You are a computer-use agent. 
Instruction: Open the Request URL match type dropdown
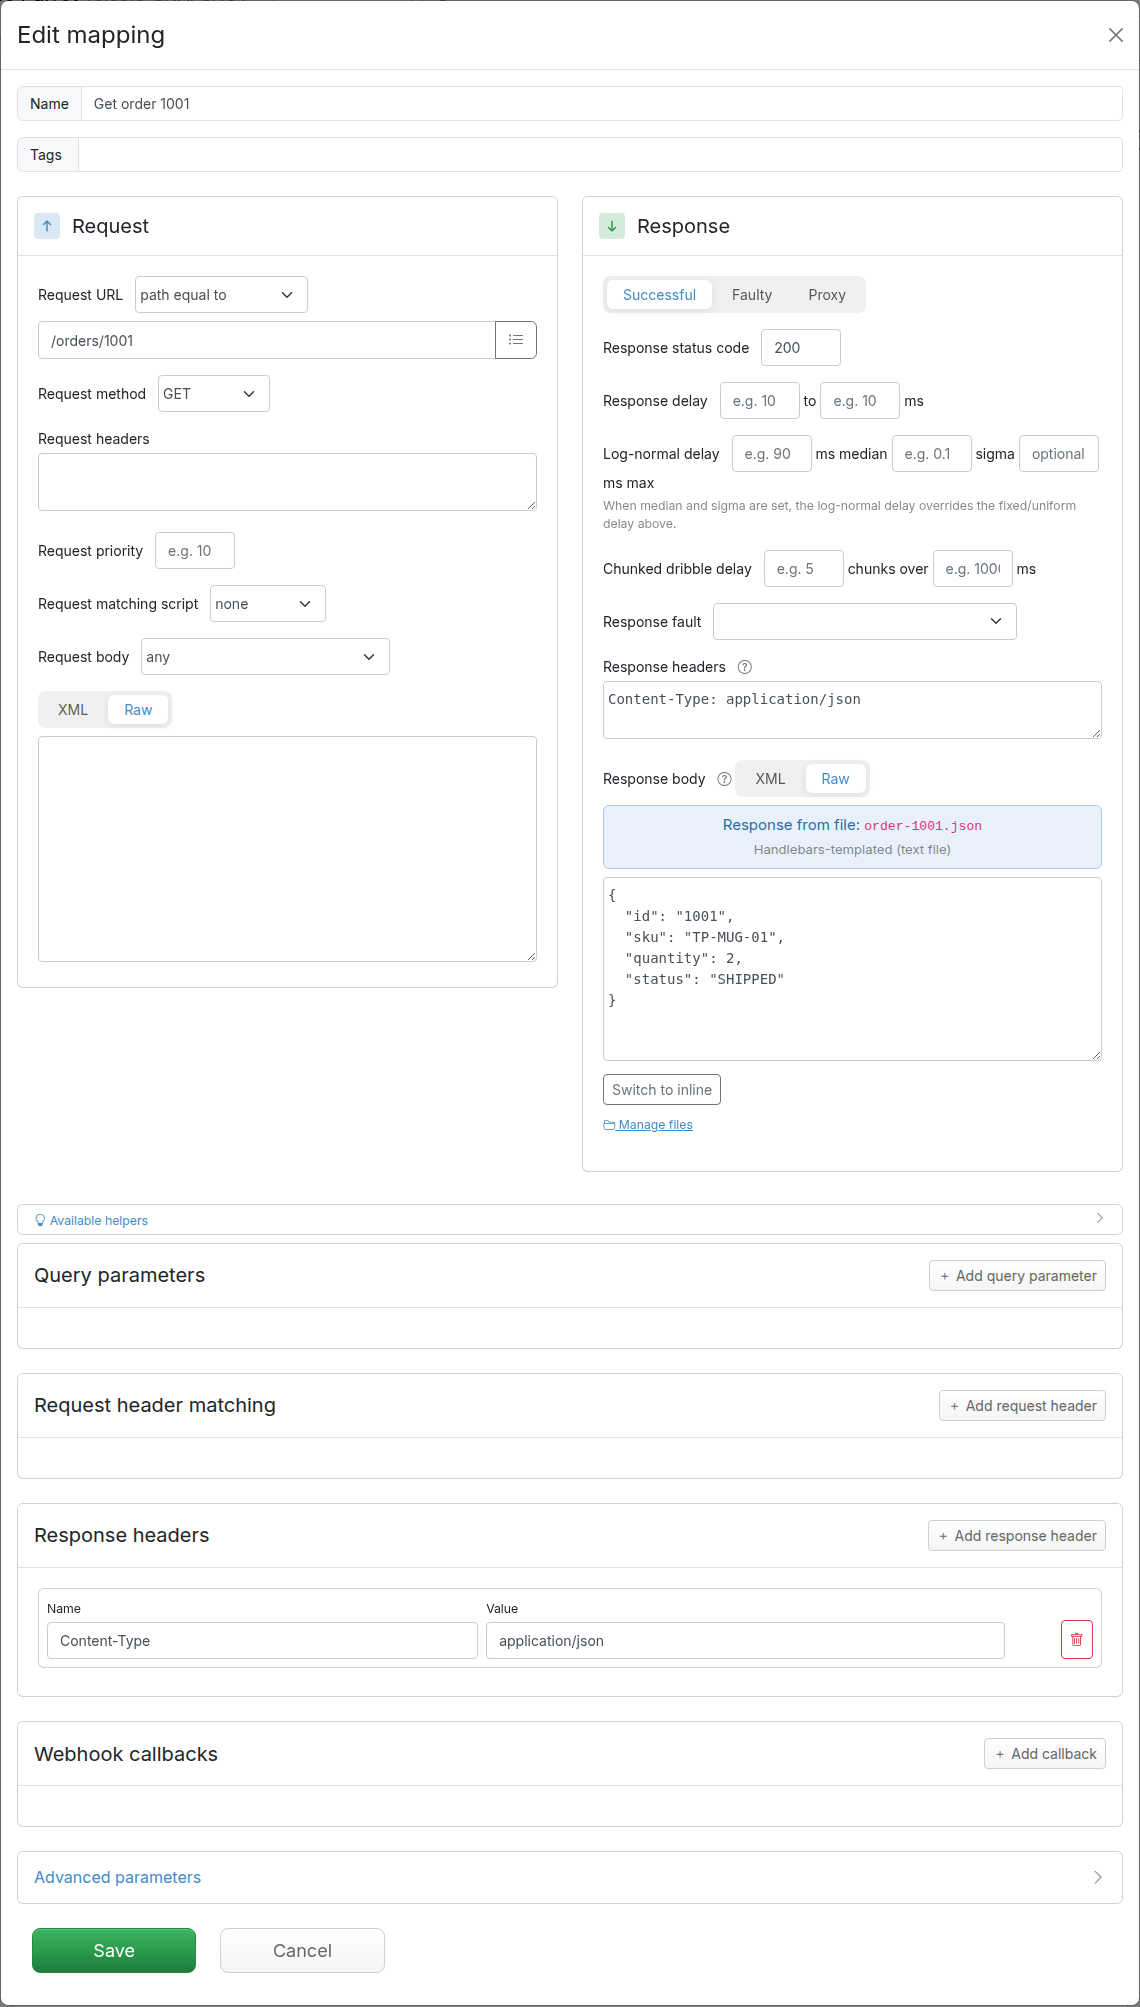(x=221, y=295)
